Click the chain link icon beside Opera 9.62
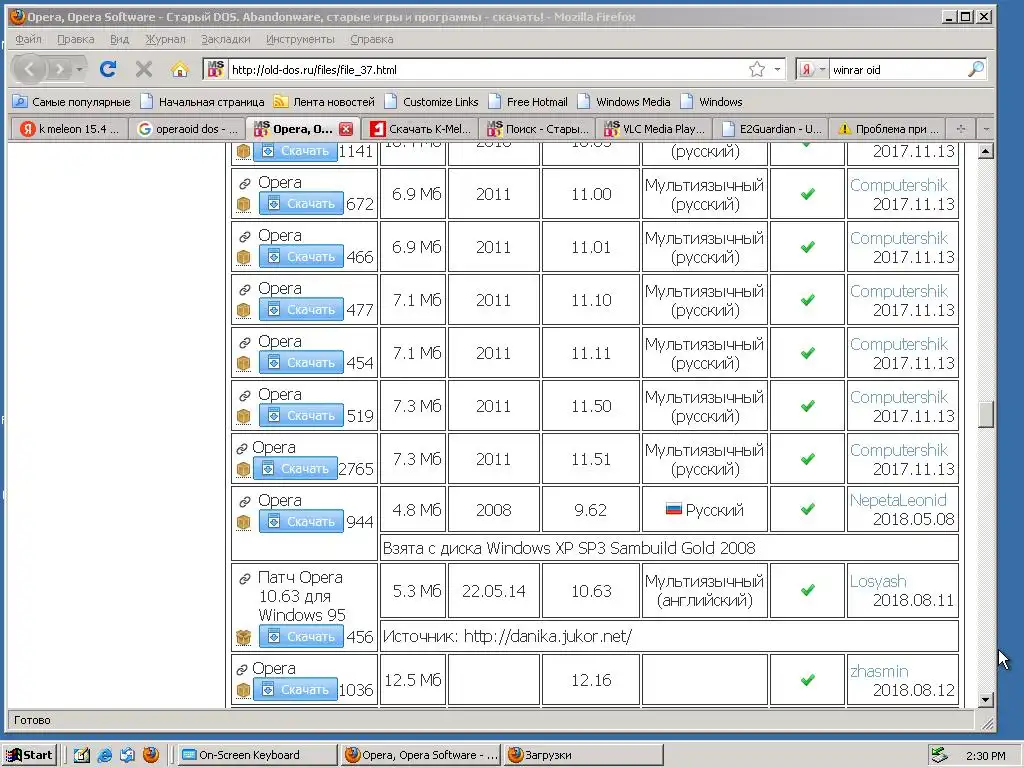 tap(244, 502)
